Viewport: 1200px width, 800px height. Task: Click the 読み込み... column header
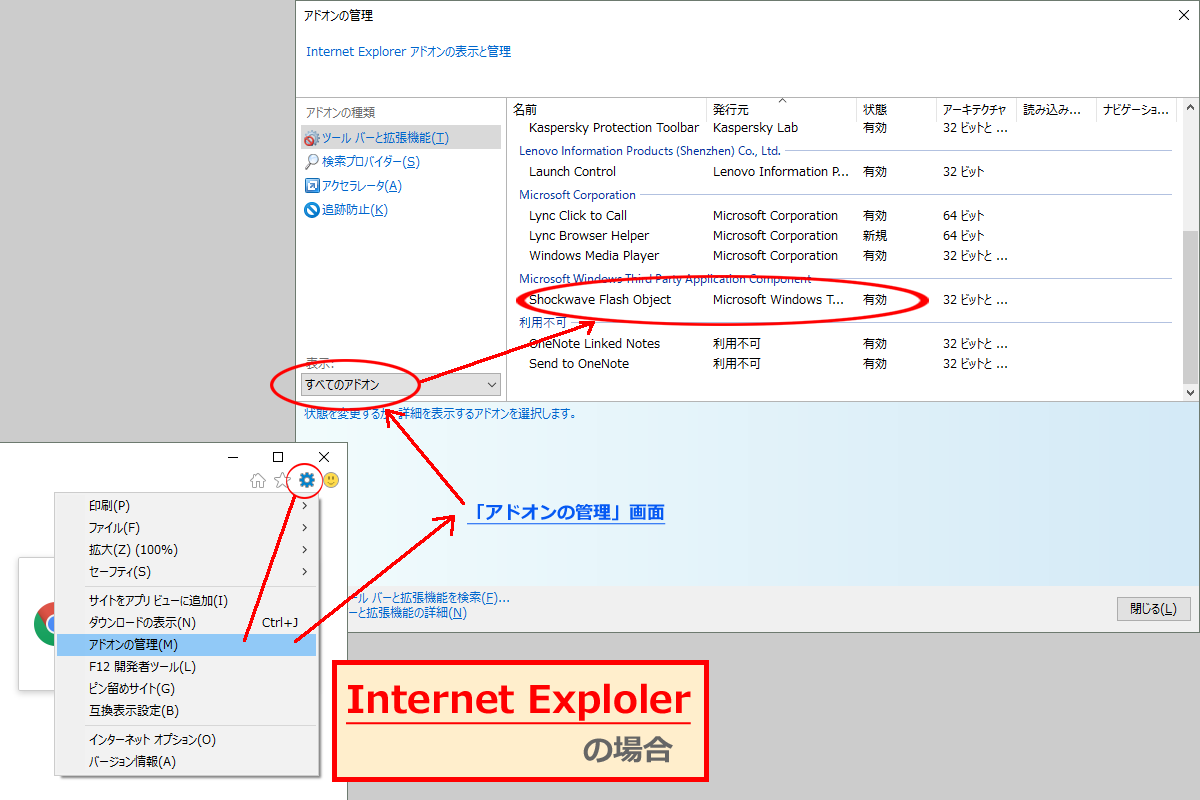click(1057, 109)
